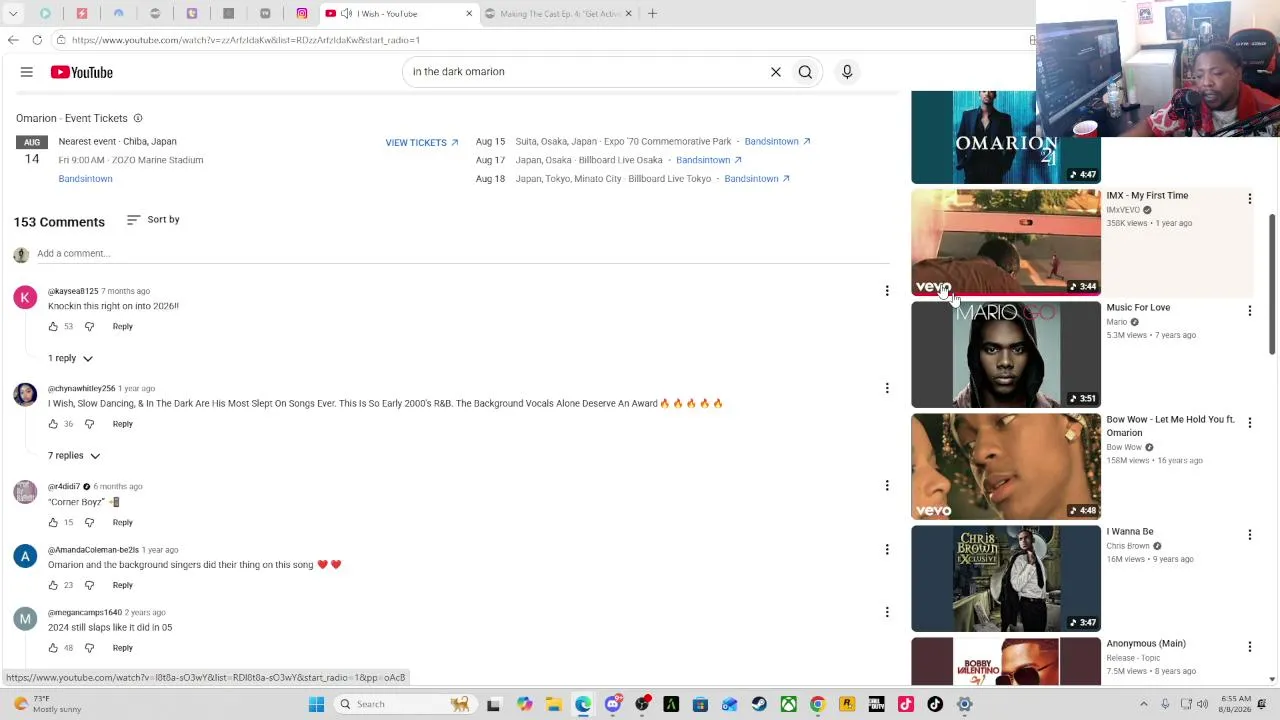Image resolution: width=1280 pixels, height=720 pixels.
Task: Dislike the @chynawhitley256 comment
Action: coord(89,424)
